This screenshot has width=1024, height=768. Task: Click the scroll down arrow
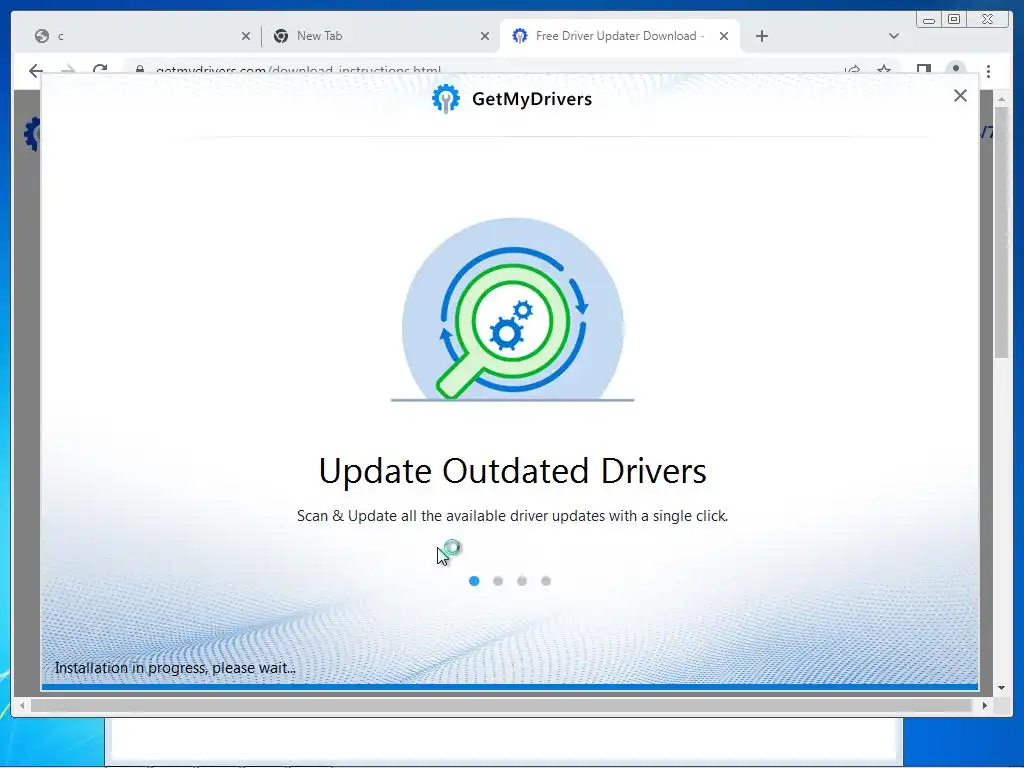(1001, 688)
